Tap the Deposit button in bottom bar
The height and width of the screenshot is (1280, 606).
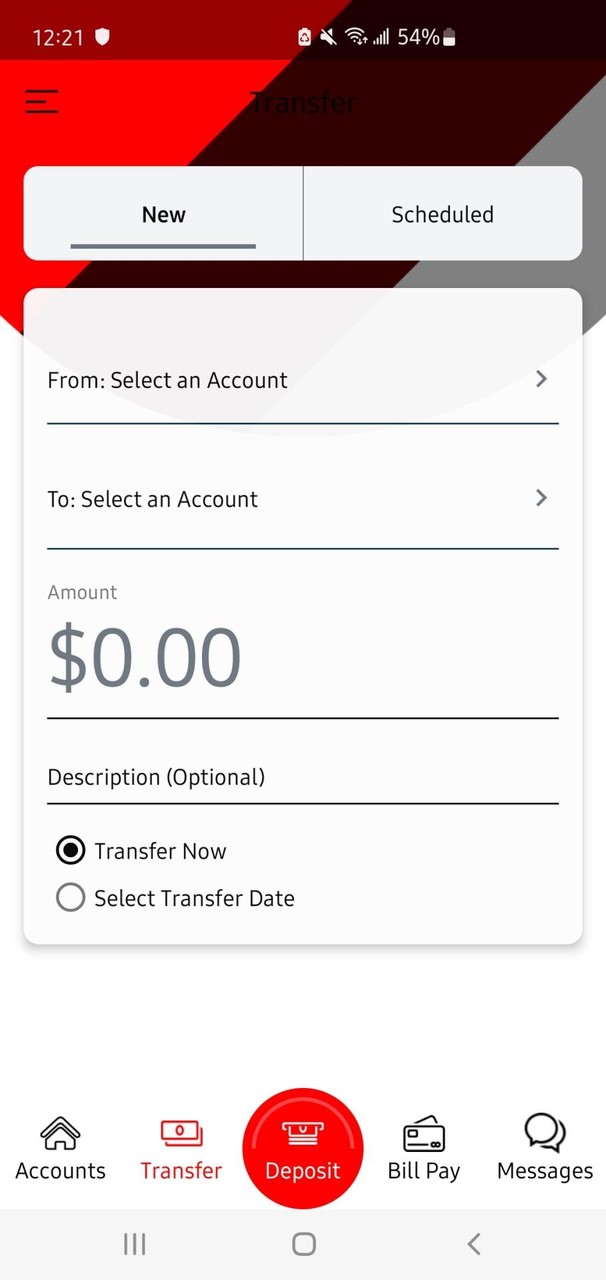pos(303,1148)
